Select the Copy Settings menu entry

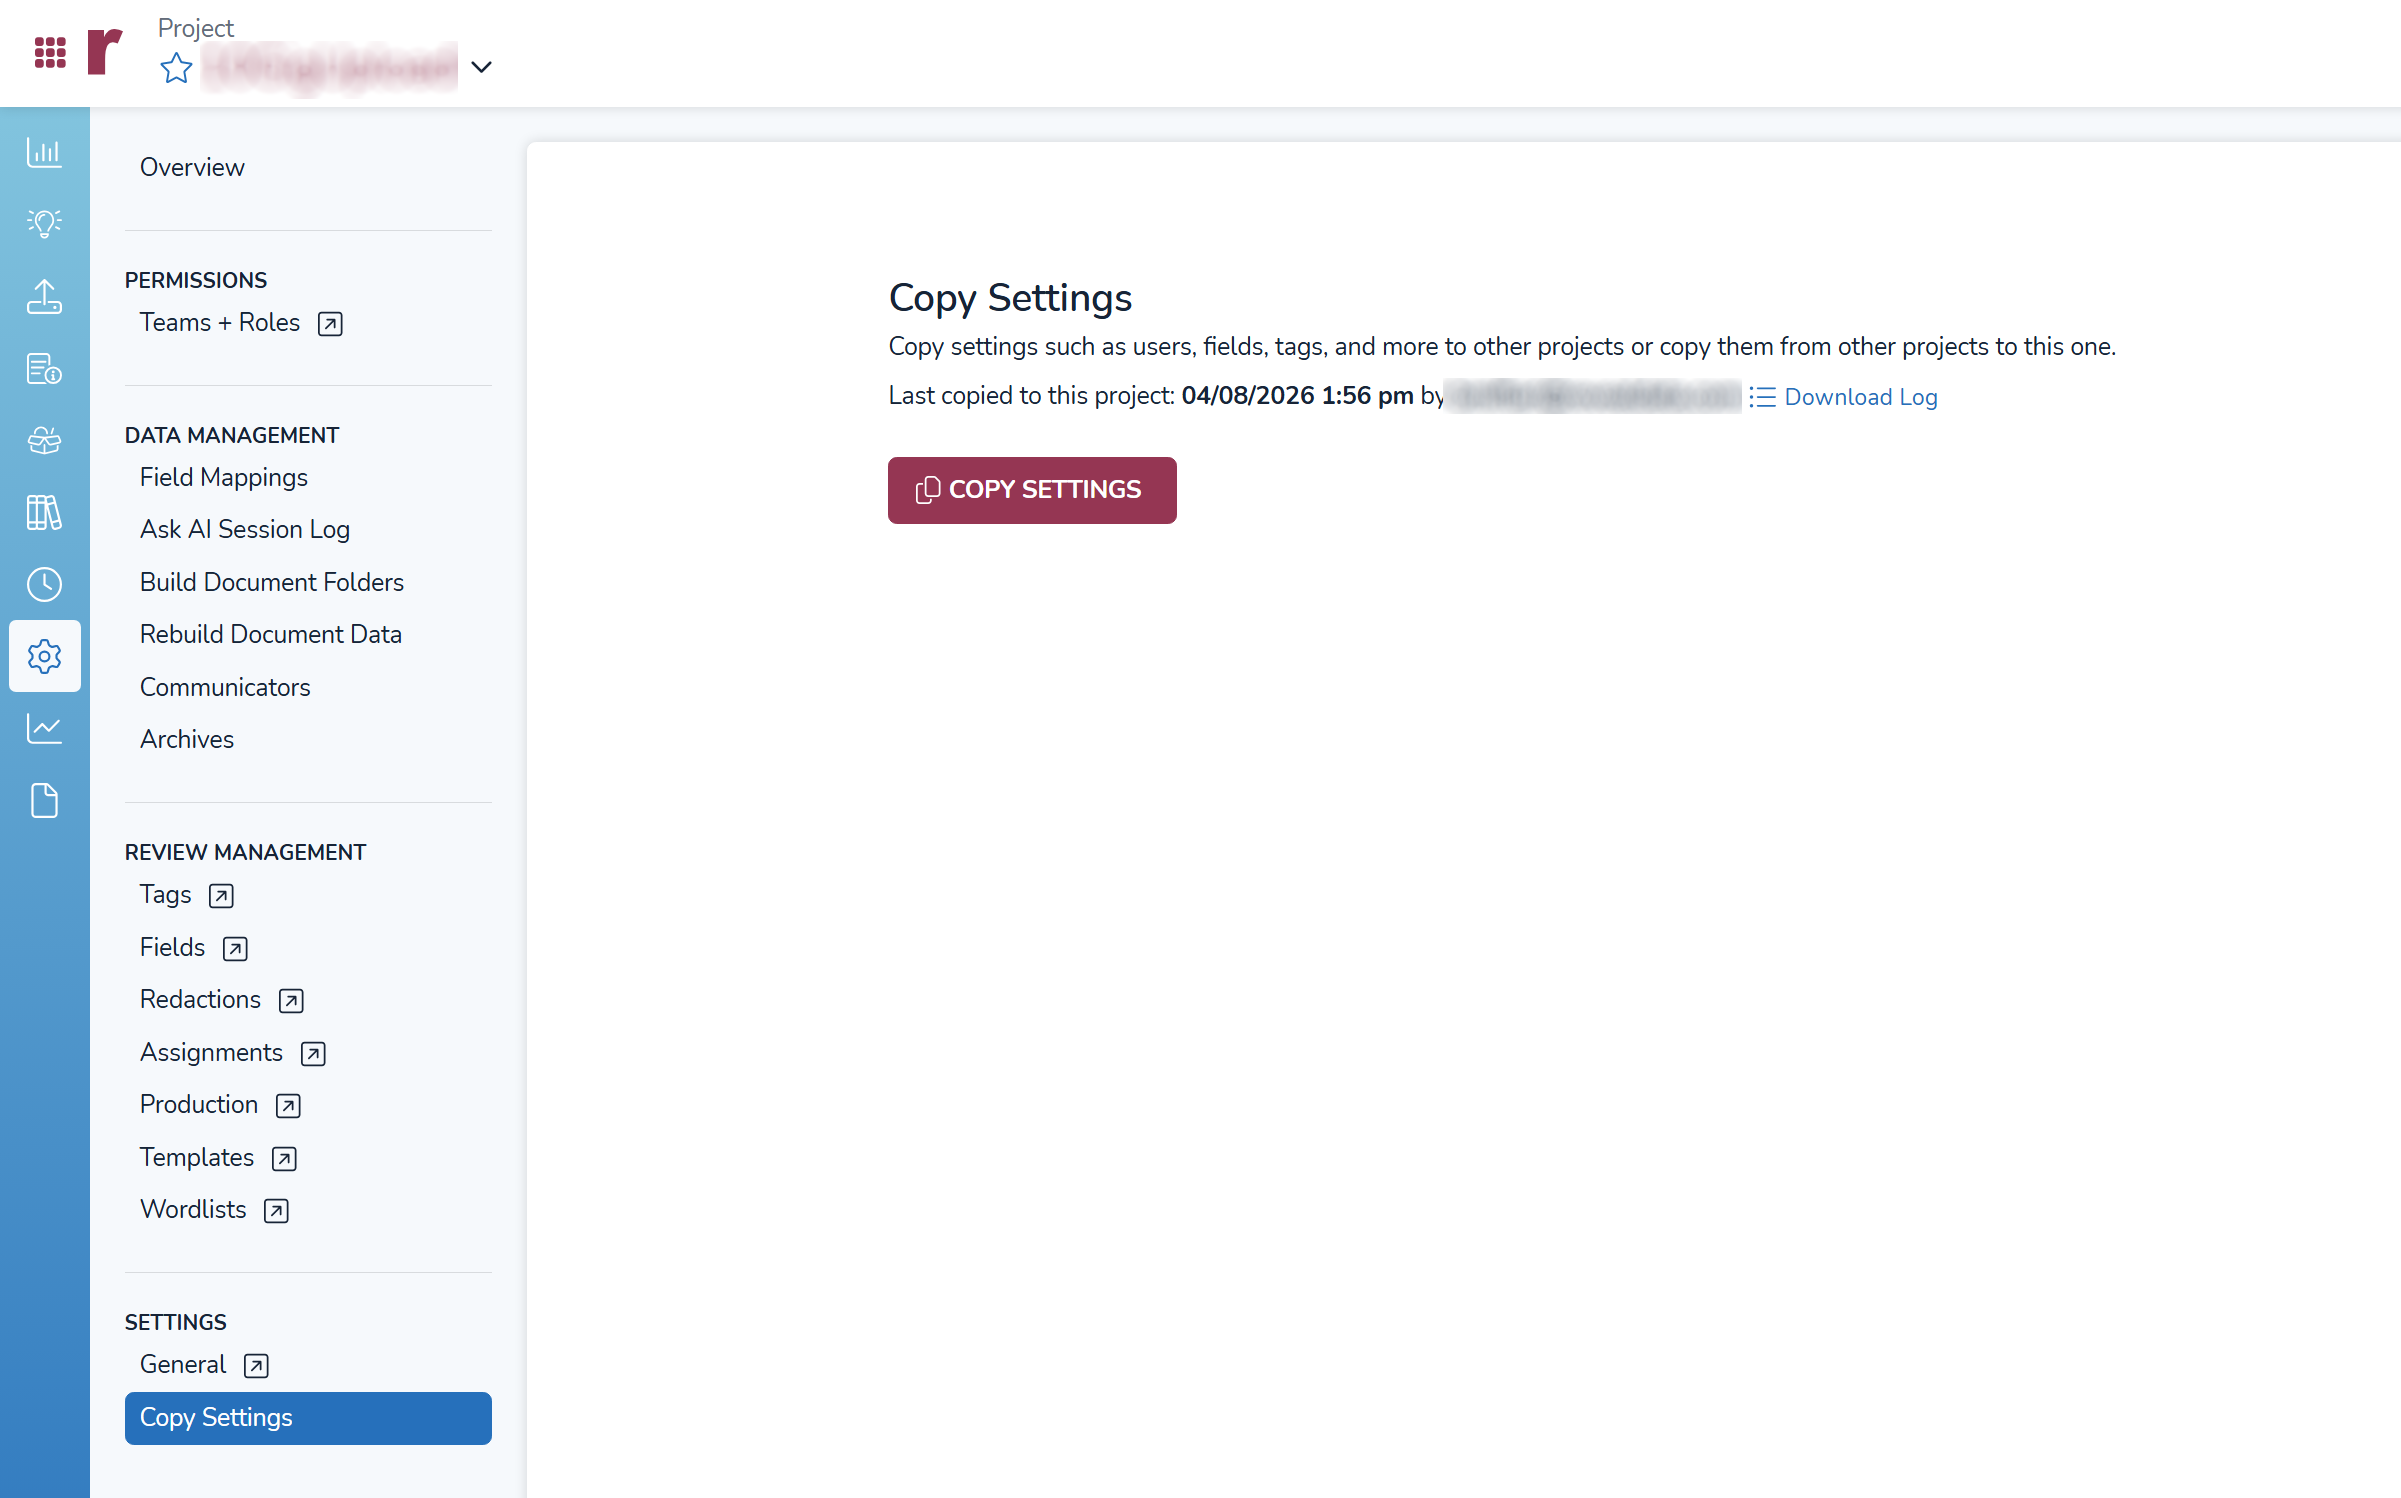click(x=308, y=1417)
